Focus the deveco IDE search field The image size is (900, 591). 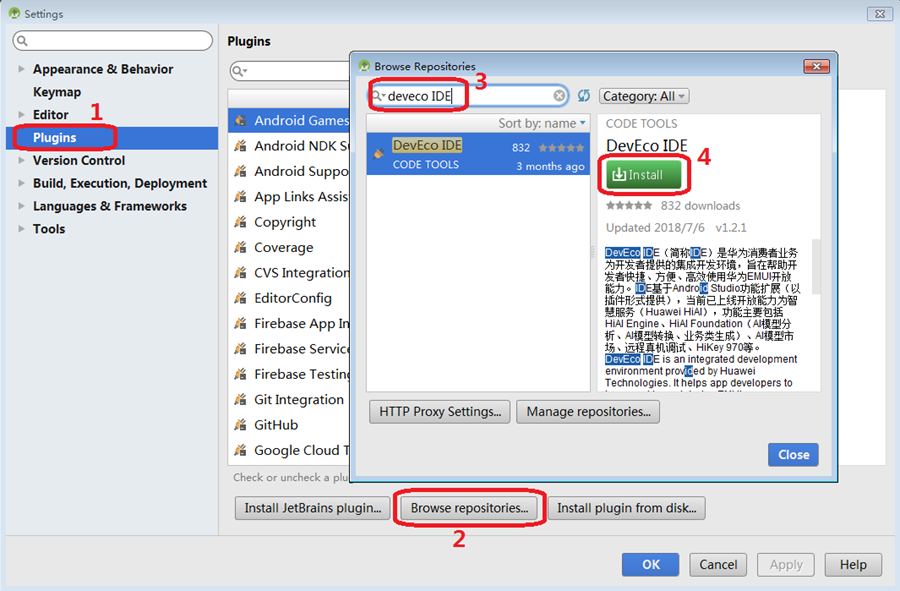(468, 96)
